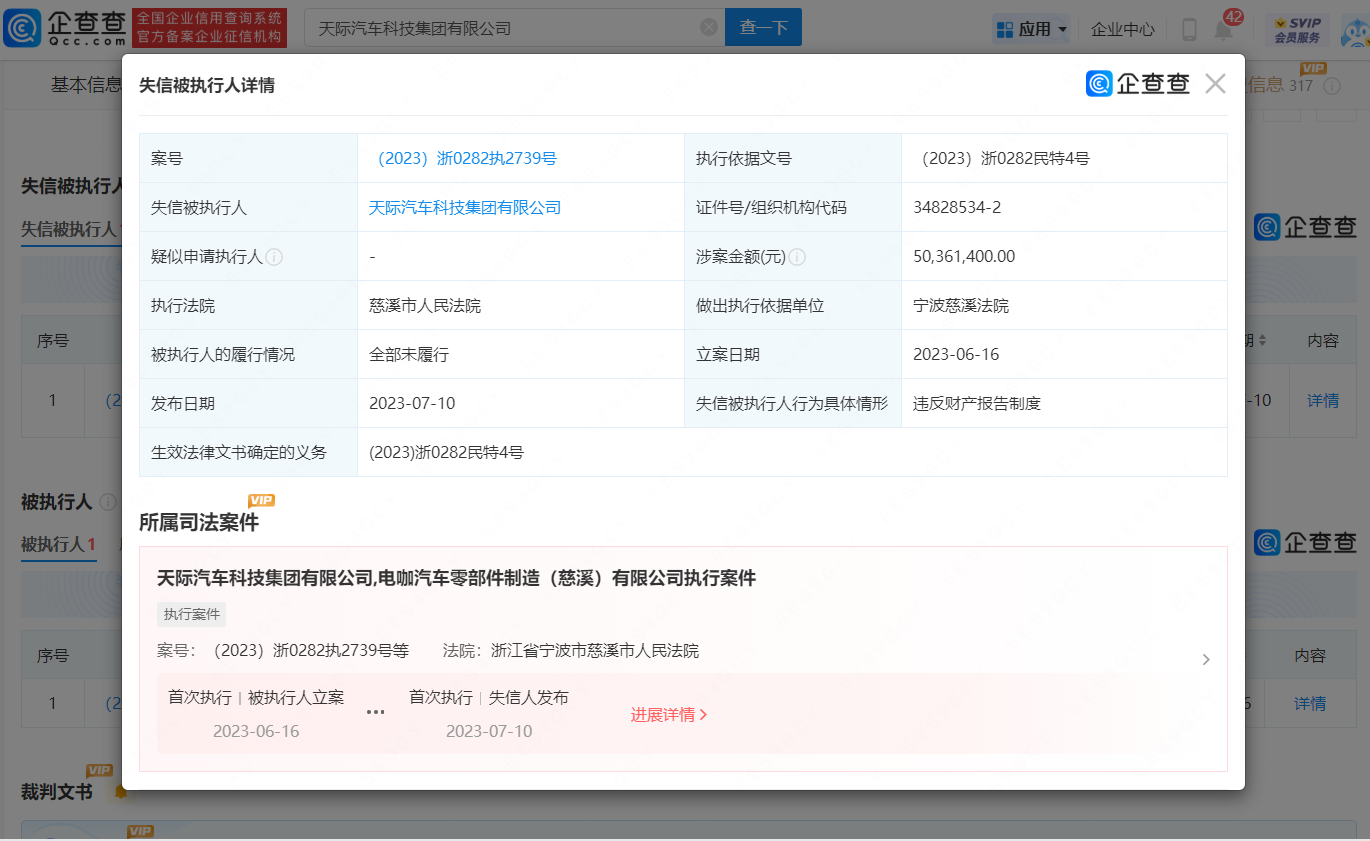The image size is (1370, 841).
Task: Expand the judicial case with the right chevron
Action: point(1206,659)
